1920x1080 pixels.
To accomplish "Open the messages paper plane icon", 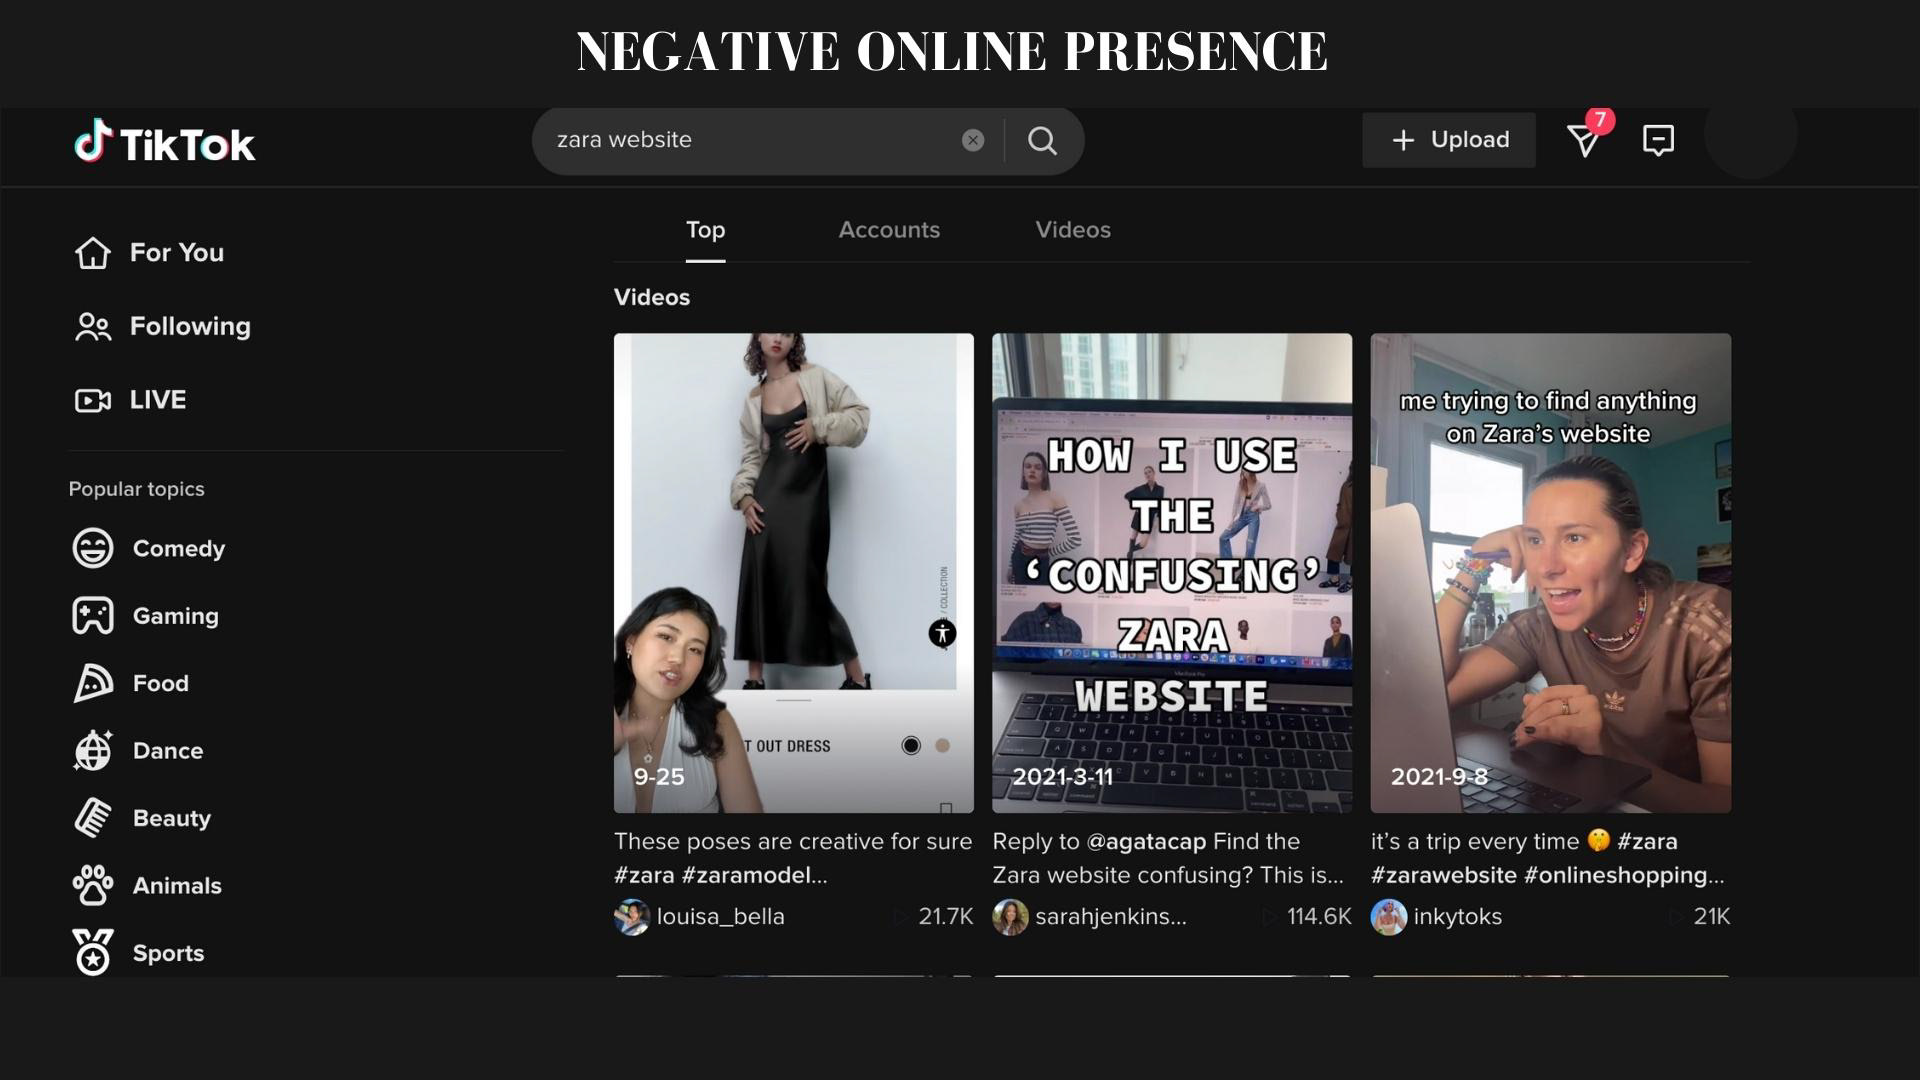I will (x=1584, y=140).
